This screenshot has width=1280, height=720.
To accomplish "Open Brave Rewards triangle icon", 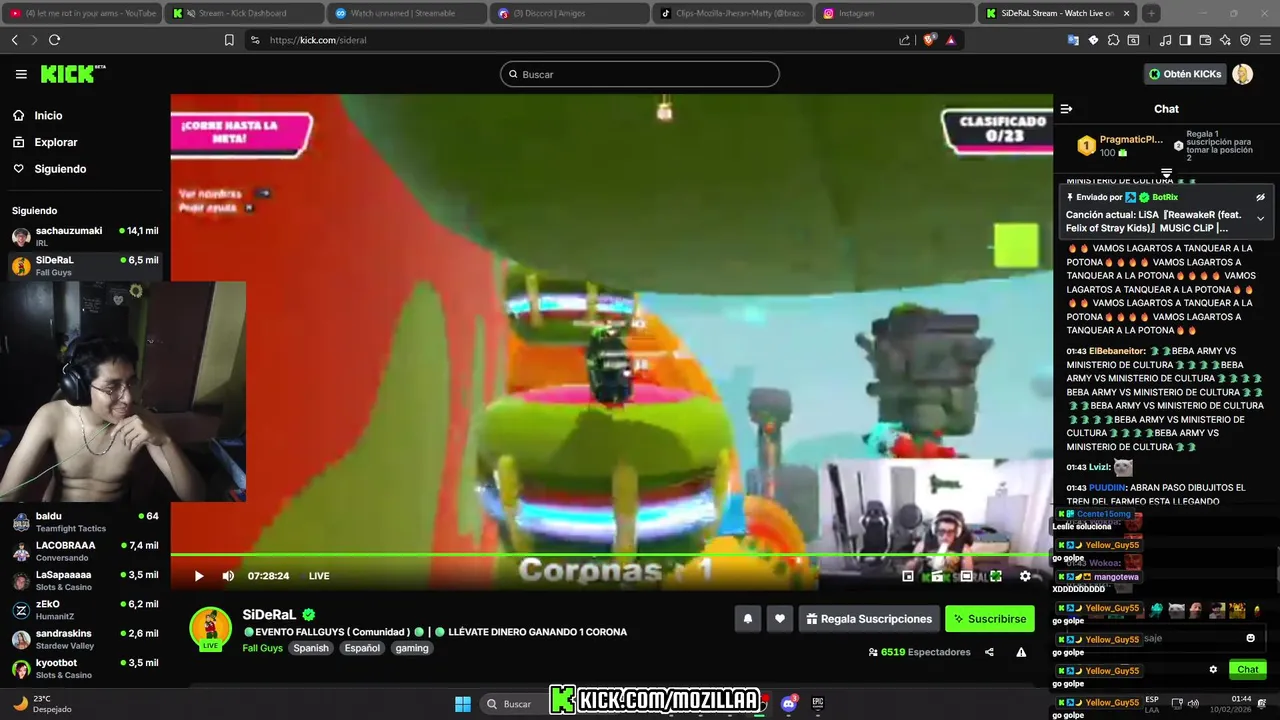I will click(950, 40).
